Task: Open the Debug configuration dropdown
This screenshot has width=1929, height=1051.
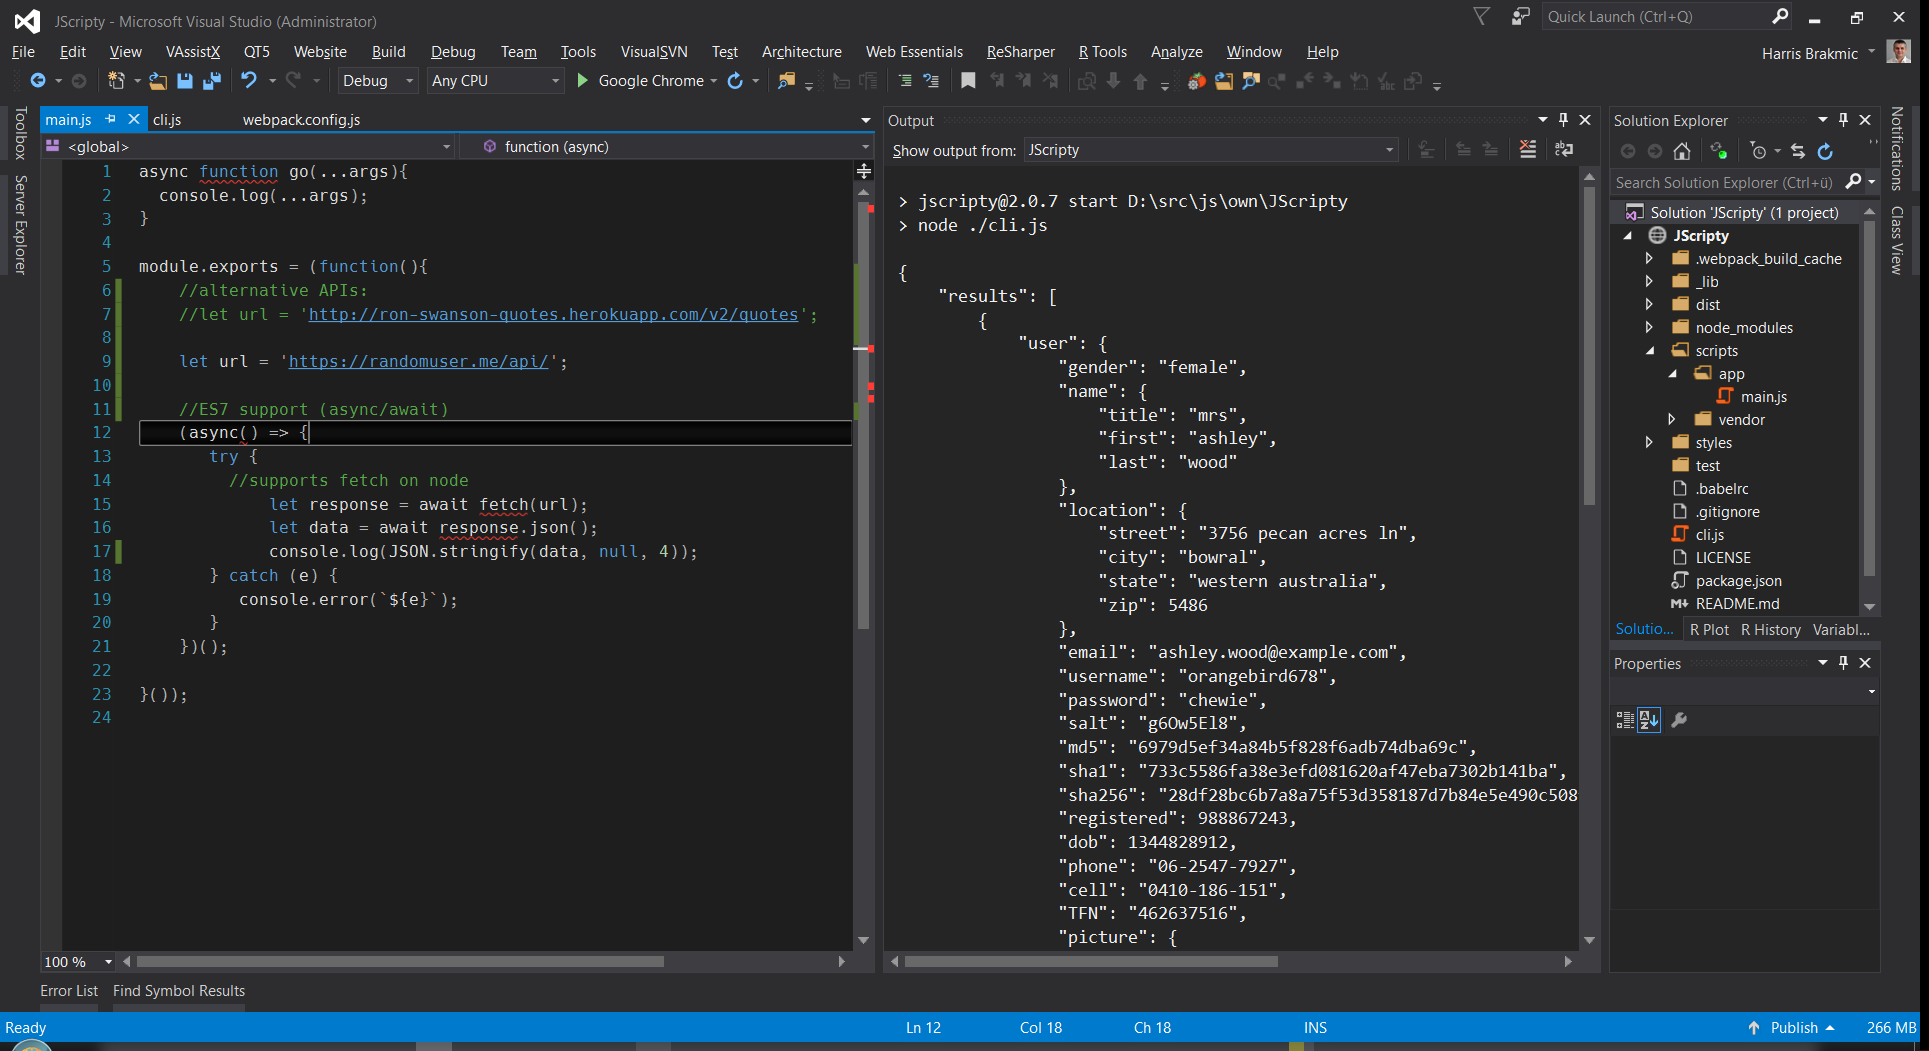Action: (x=377, y=81)
